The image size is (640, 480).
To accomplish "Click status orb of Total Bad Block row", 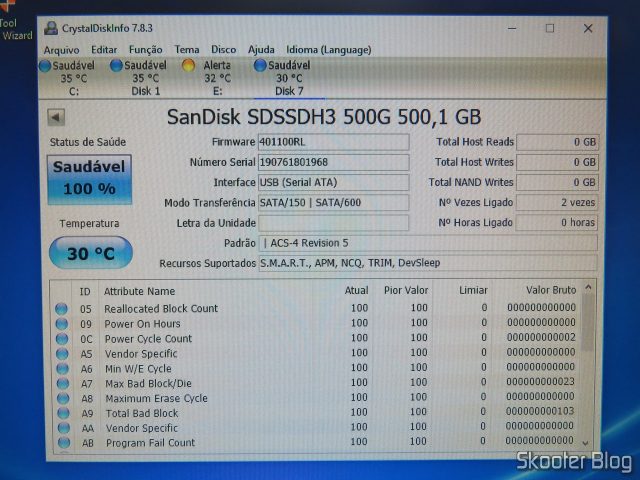I will click(64, 413).
